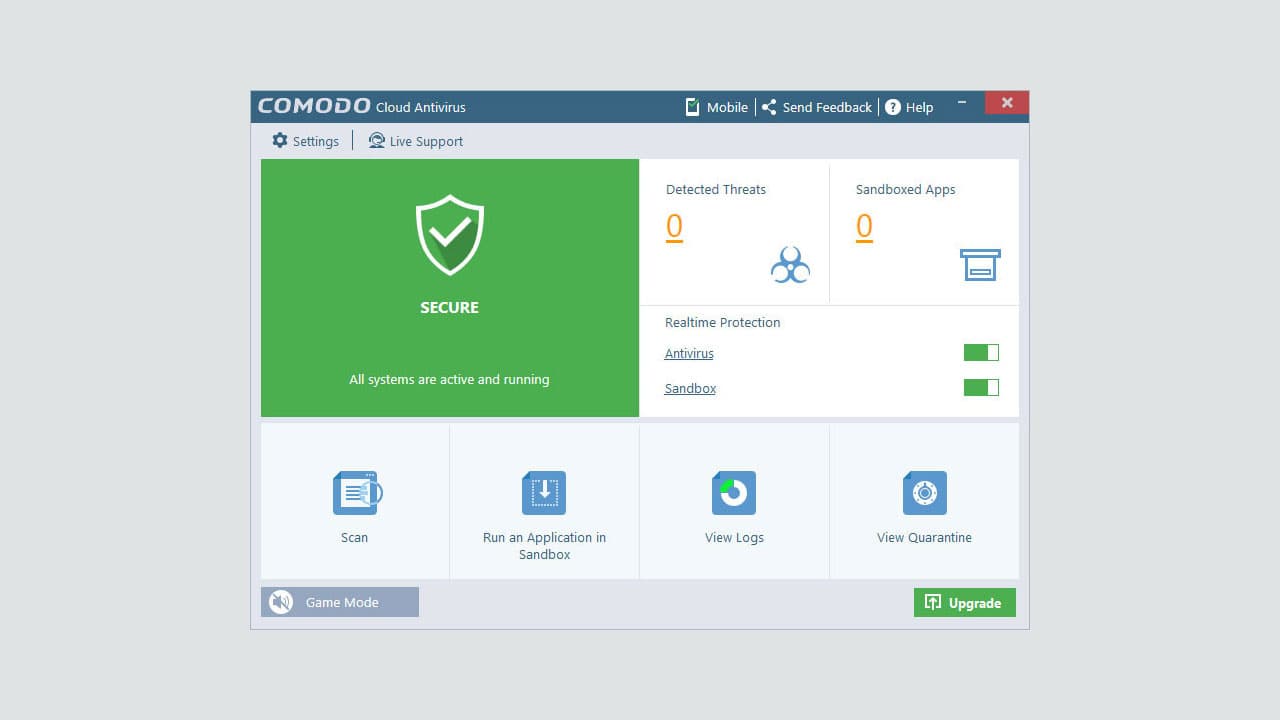Select the Scan icon
This screenshot has height=720, width=1280.
pos(355,492)
